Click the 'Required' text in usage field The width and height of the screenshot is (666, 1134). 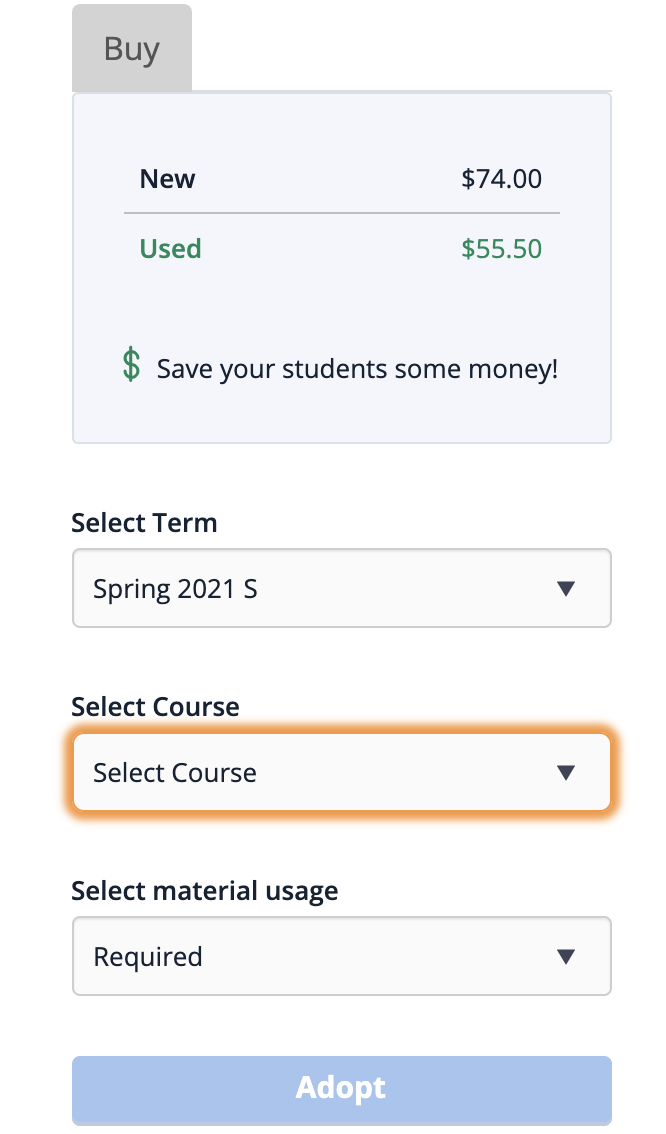click(148, 957)
